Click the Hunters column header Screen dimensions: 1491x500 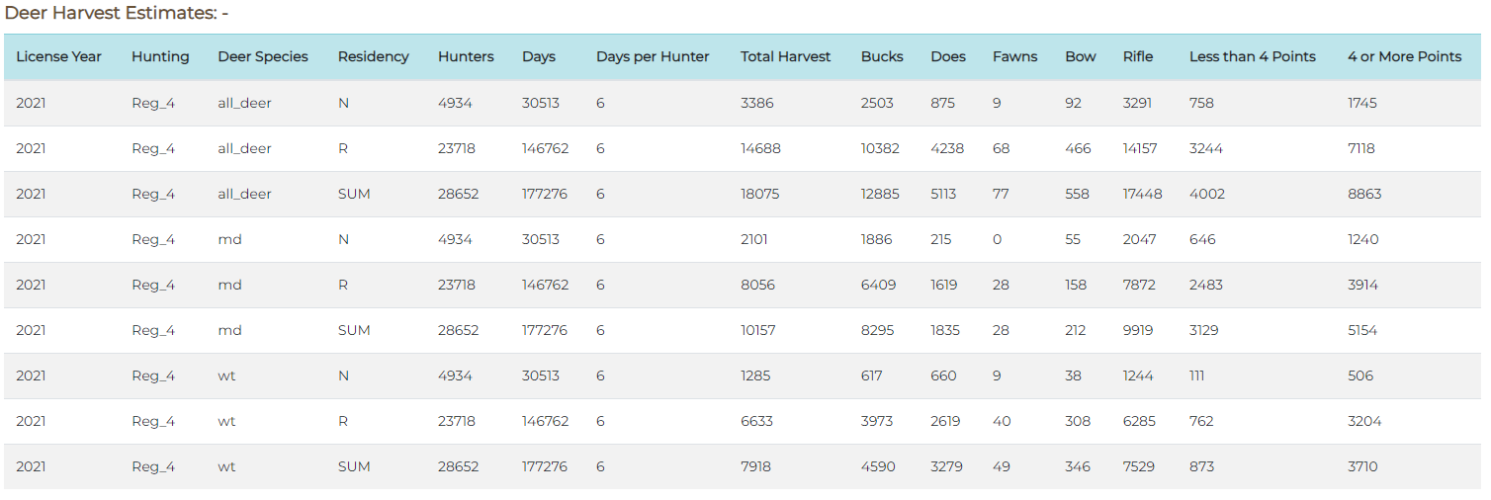(x=466, y=57)
